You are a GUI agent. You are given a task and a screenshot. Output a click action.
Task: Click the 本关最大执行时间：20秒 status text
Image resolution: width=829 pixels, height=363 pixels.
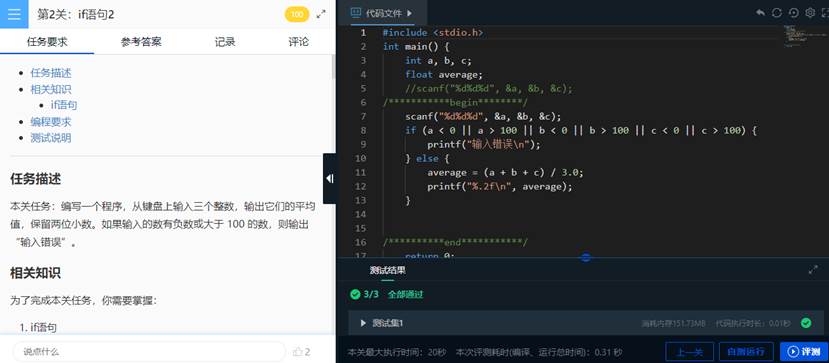coord(397,352)
